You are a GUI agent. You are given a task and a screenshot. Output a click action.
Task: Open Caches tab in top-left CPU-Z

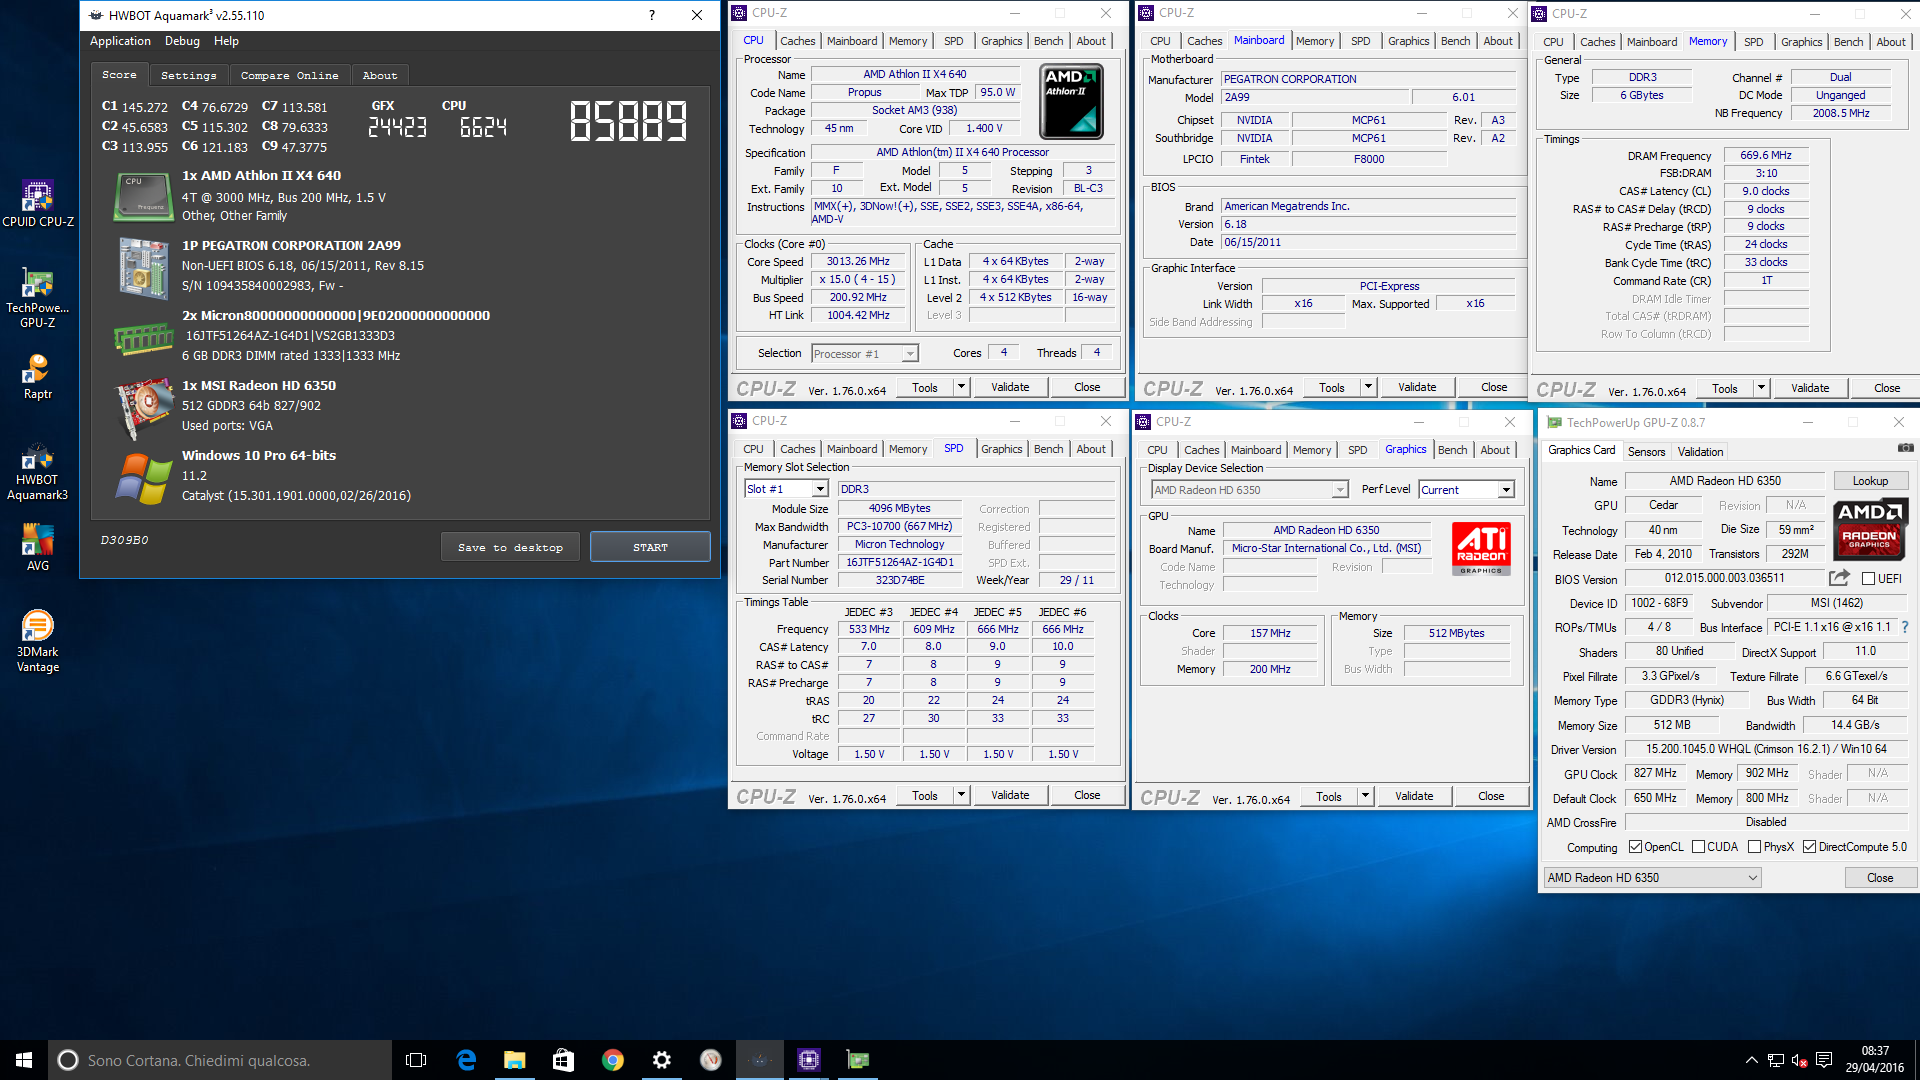(x=797, y=41)
